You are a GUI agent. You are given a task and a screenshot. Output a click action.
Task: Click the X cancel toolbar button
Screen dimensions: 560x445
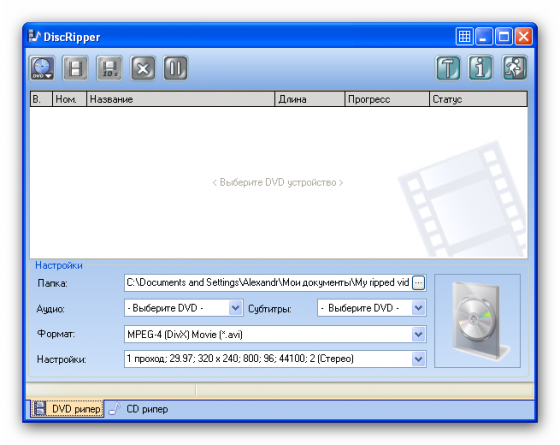click(143, 68)
